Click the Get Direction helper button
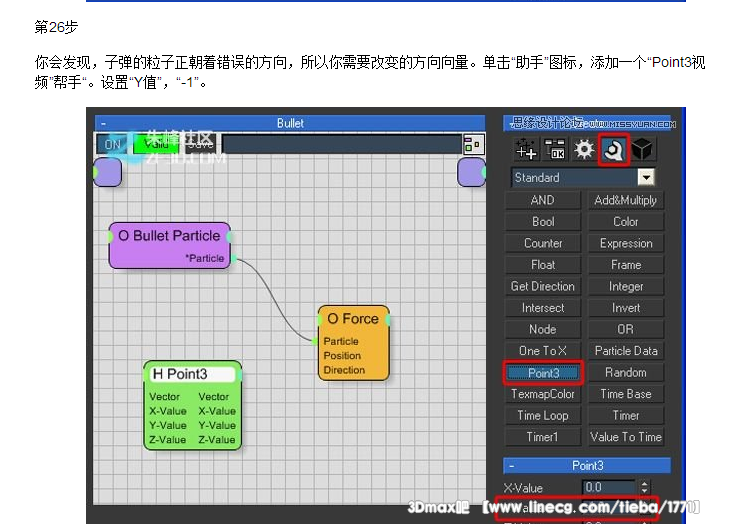Viewport: 729px width, 524px height. point(543,286)
